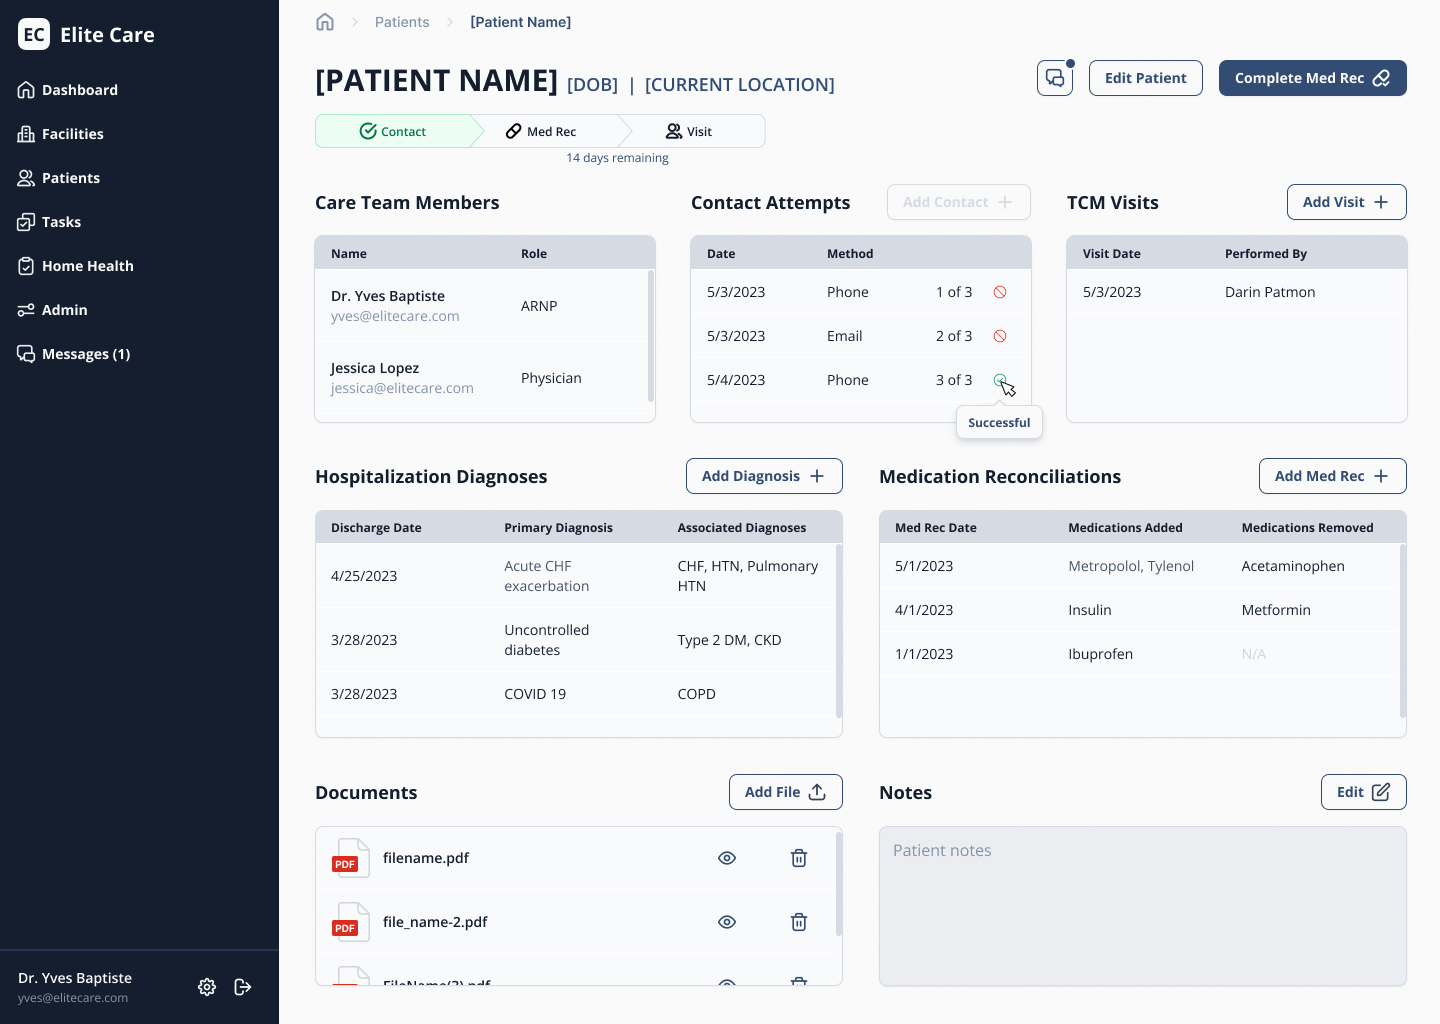Open the Metropolol, Tylenol medication link

(1131, 566)
